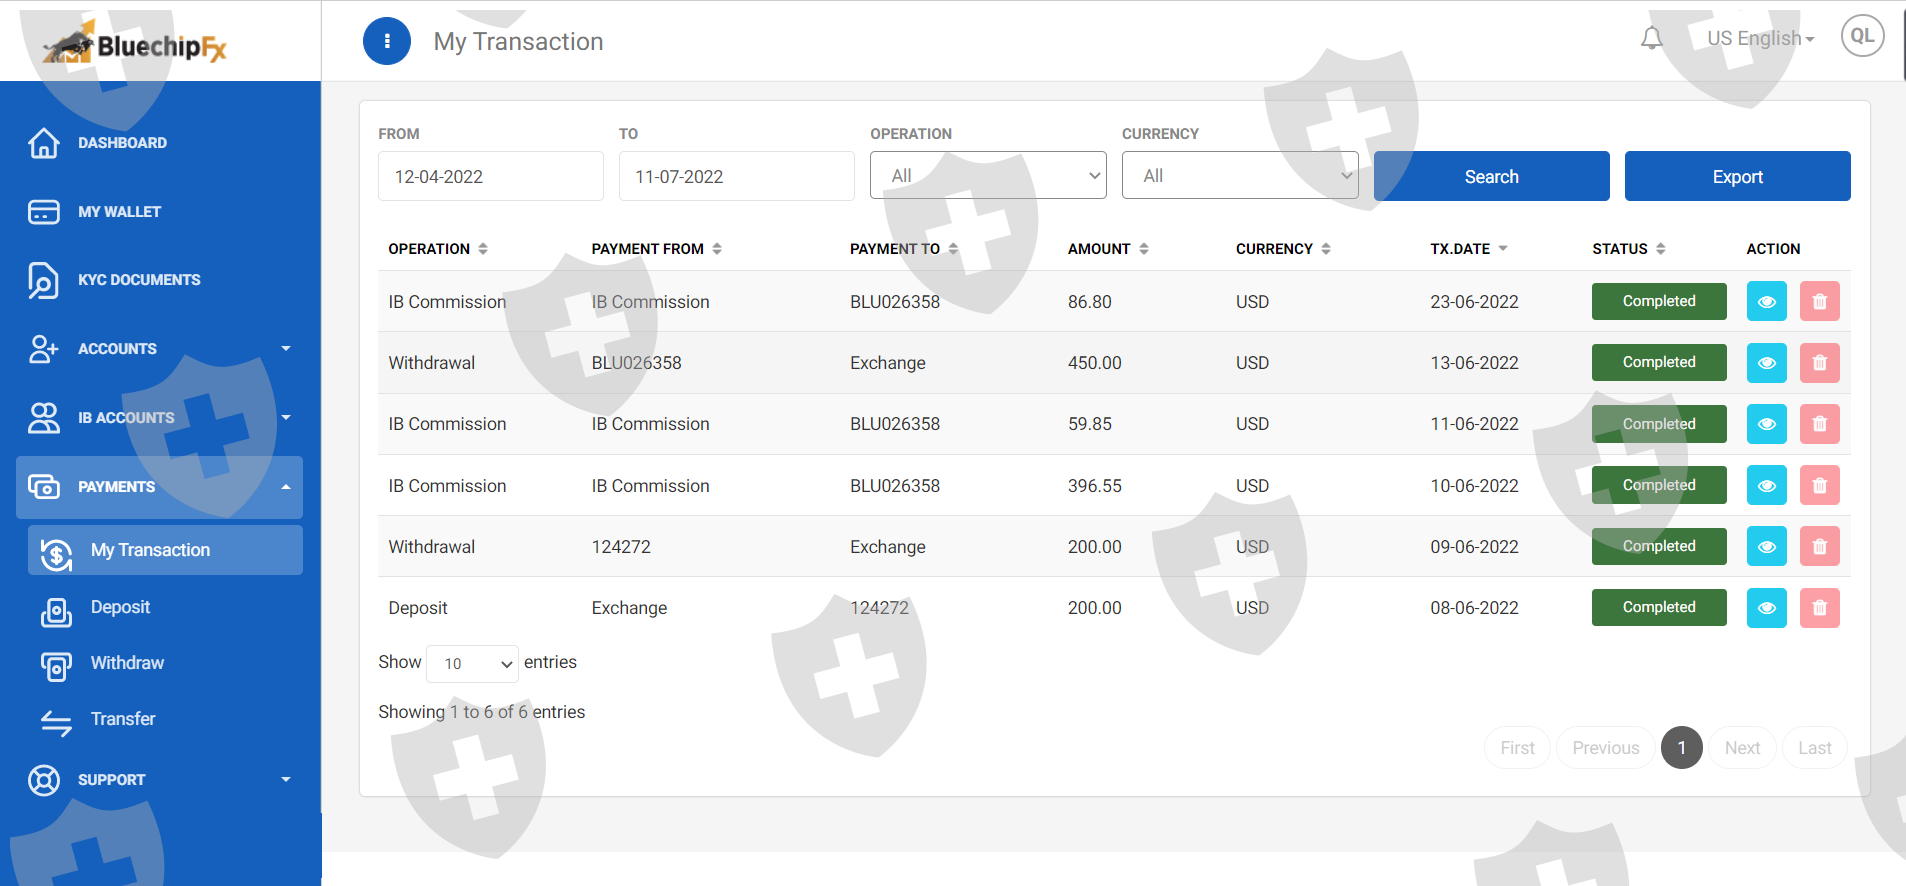Expand the IB Accounts sidebar menu
Viewport: 1906px width, 886px height.
160,418
